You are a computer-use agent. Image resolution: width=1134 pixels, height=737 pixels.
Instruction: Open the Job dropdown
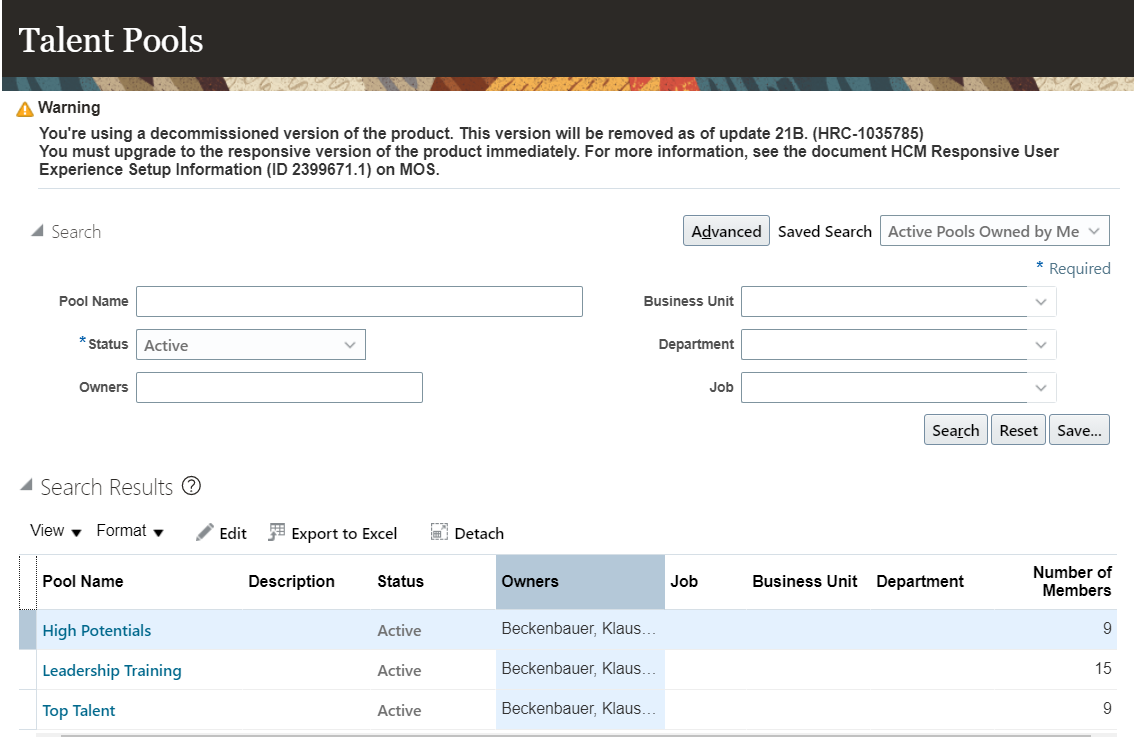1040,387
